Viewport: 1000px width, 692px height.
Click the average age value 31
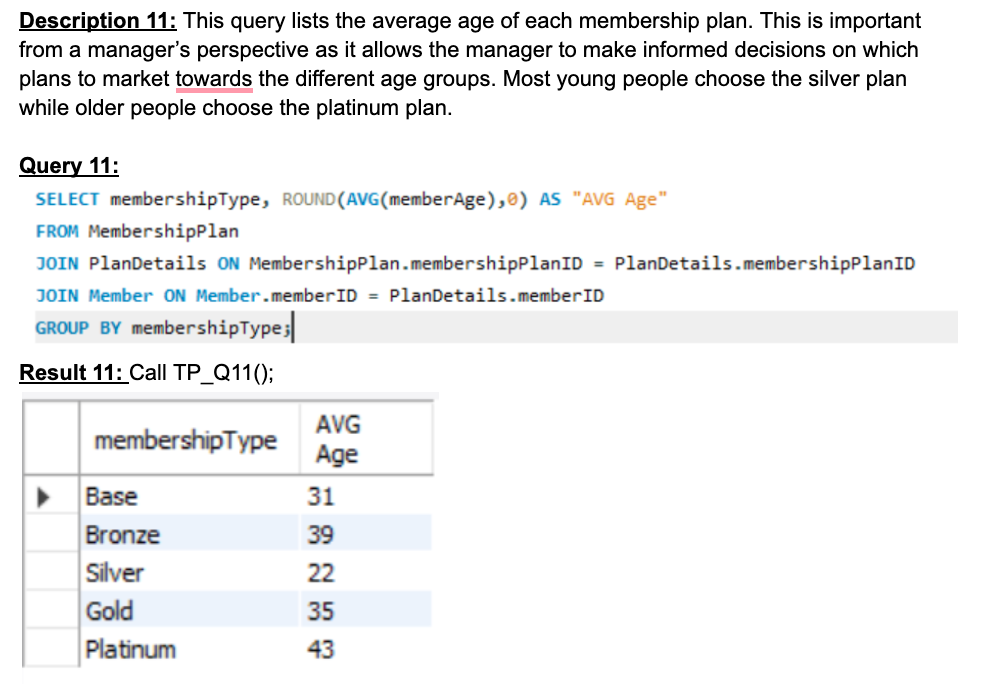point(321,497)
